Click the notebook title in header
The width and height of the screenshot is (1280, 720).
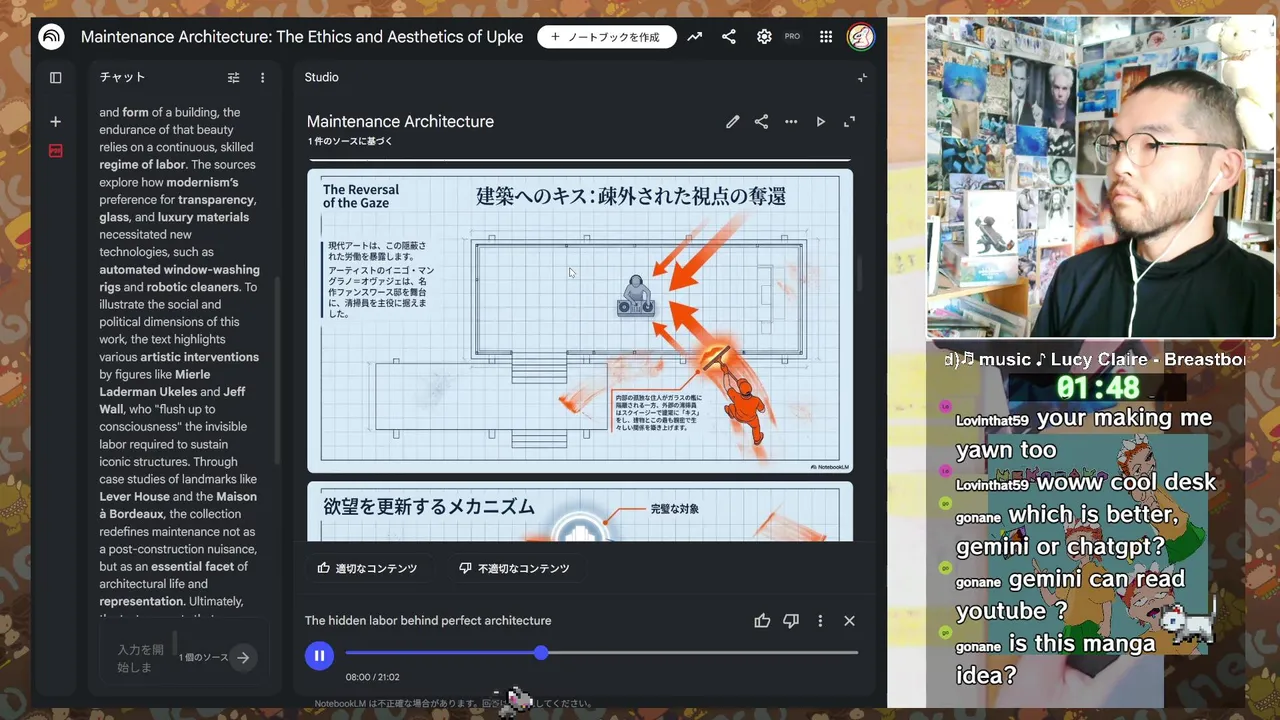click(302, 37)
